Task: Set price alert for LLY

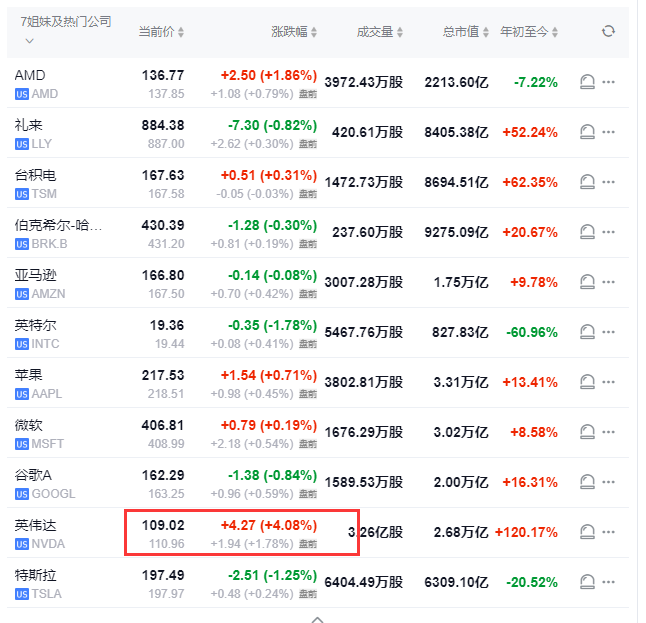Action: point(587,132)
